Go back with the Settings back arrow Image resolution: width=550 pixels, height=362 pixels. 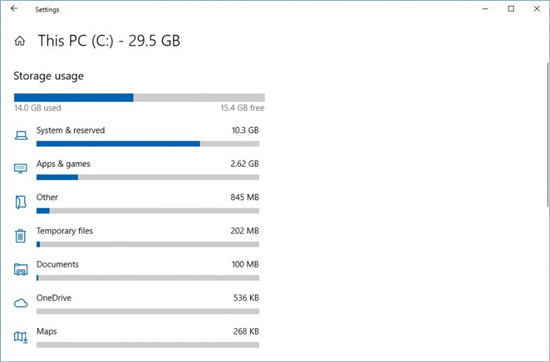[x=14, y=9]
